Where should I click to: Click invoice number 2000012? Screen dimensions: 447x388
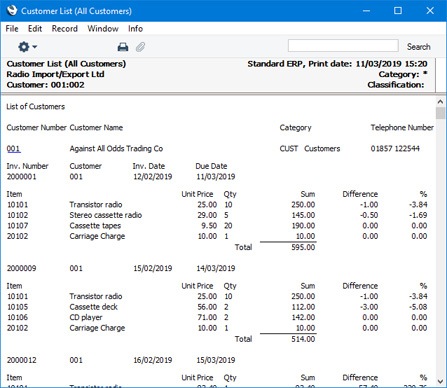(x=21, y=360)
